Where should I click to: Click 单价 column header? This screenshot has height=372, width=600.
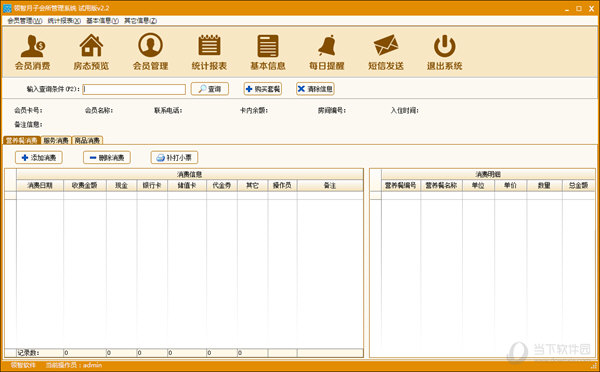coord(510,185)
